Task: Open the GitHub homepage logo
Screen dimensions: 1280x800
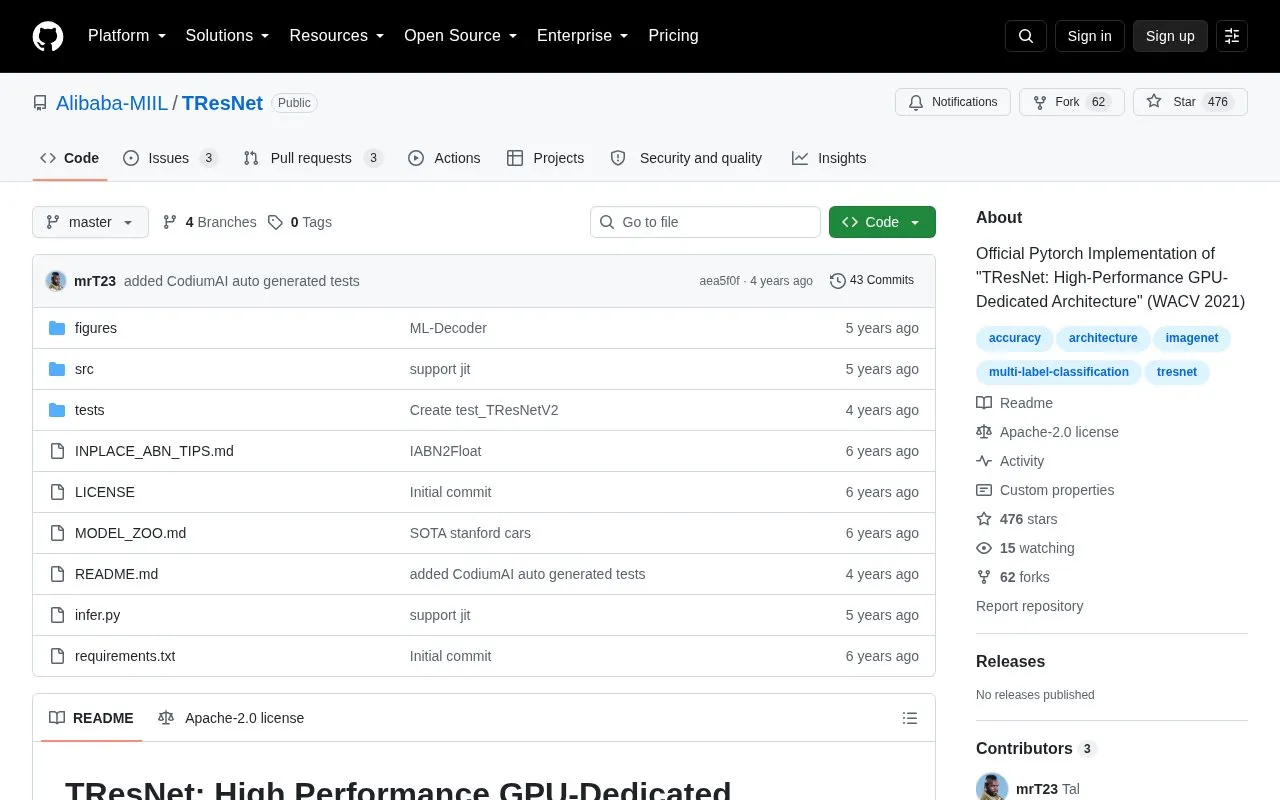Action: (x=48, y=36)
